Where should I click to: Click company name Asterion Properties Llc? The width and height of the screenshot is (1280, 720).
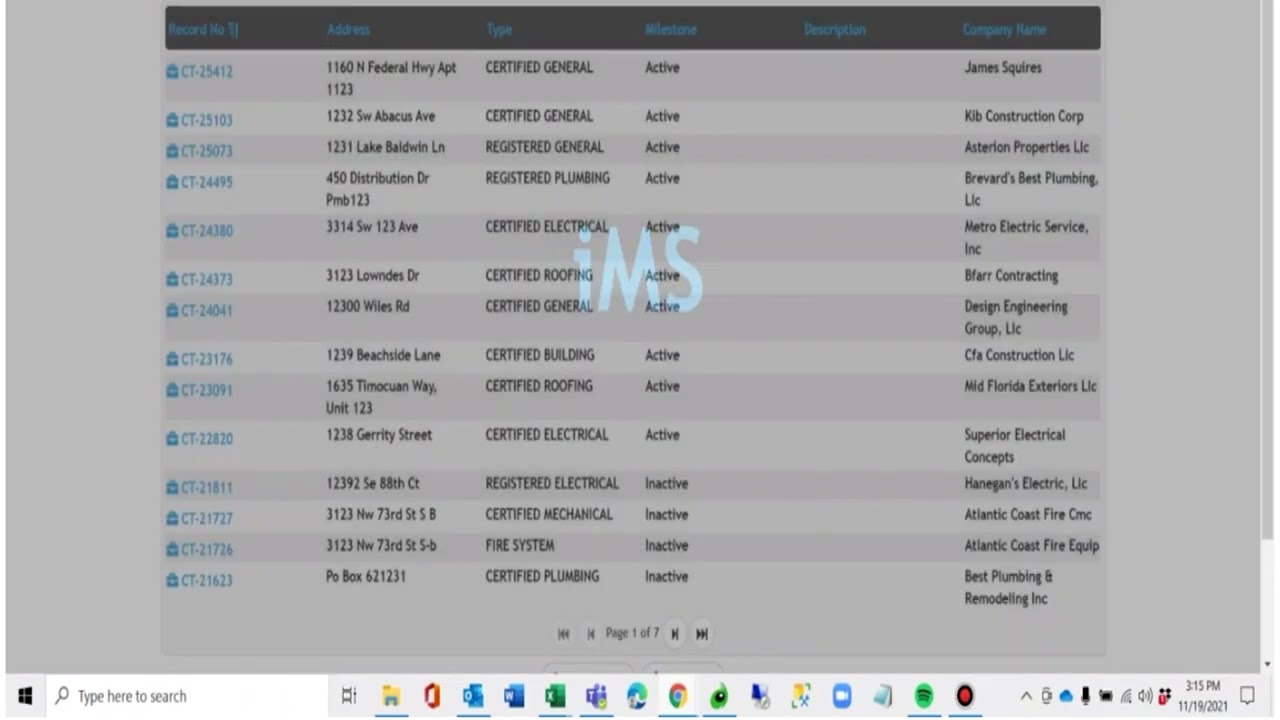tap(1027, 147)
